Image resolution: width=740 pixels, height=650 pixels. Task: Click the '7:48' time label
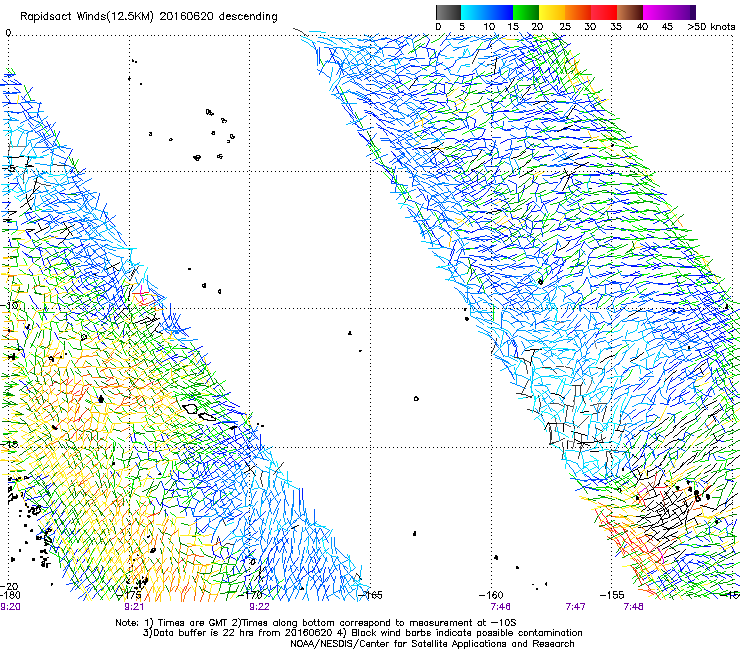point(633,607)
